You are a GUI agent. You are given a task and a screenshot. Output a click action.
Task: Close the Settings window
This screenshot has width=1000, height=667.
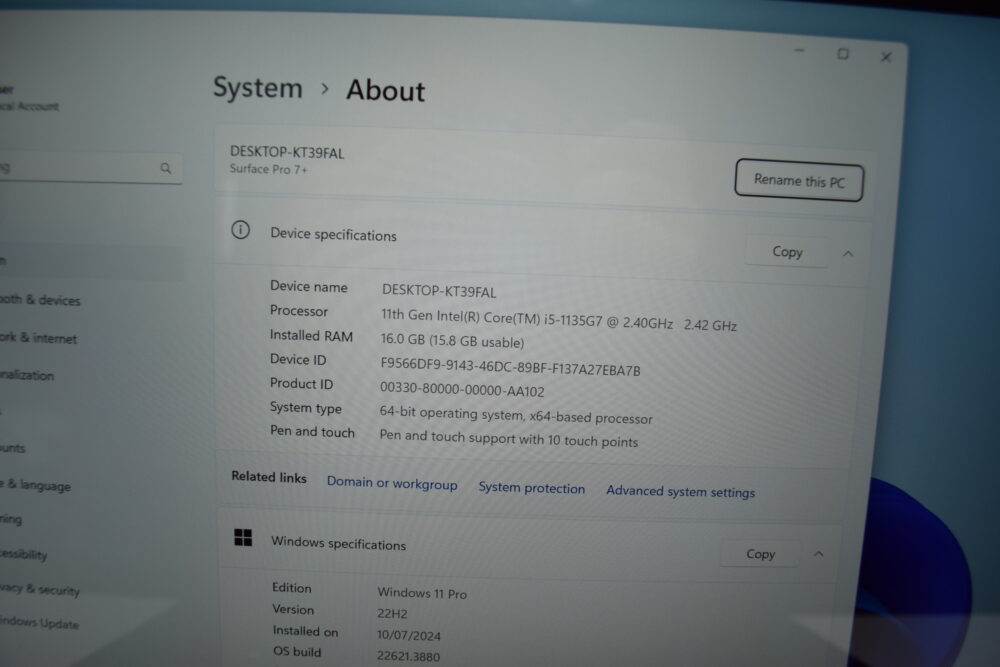886,57
